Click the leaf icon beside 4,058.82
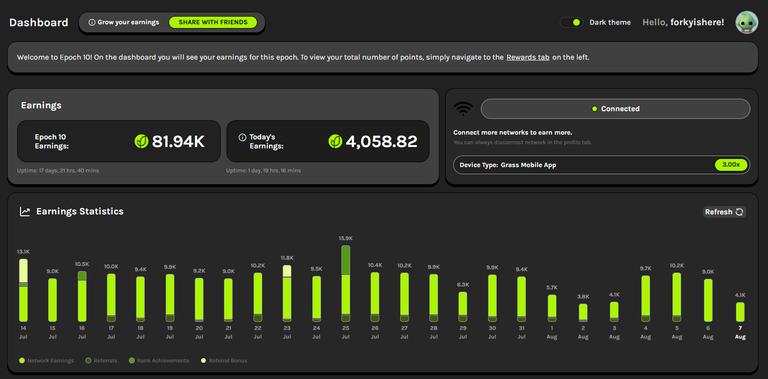Image resolution: width=768 pixels, height=379 pixels. pos(335,142)
